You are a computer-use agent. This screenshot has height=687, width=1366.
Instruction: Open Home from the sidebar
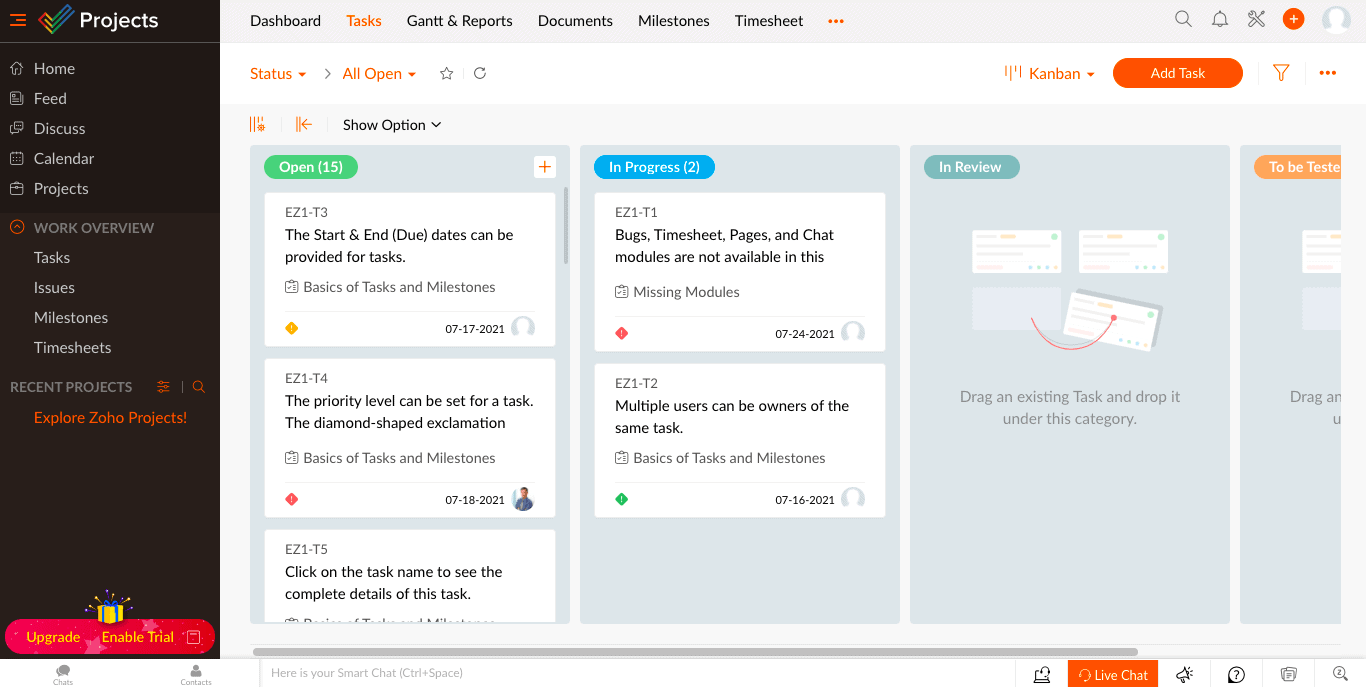pyautogui.click(x=54, y=68)
